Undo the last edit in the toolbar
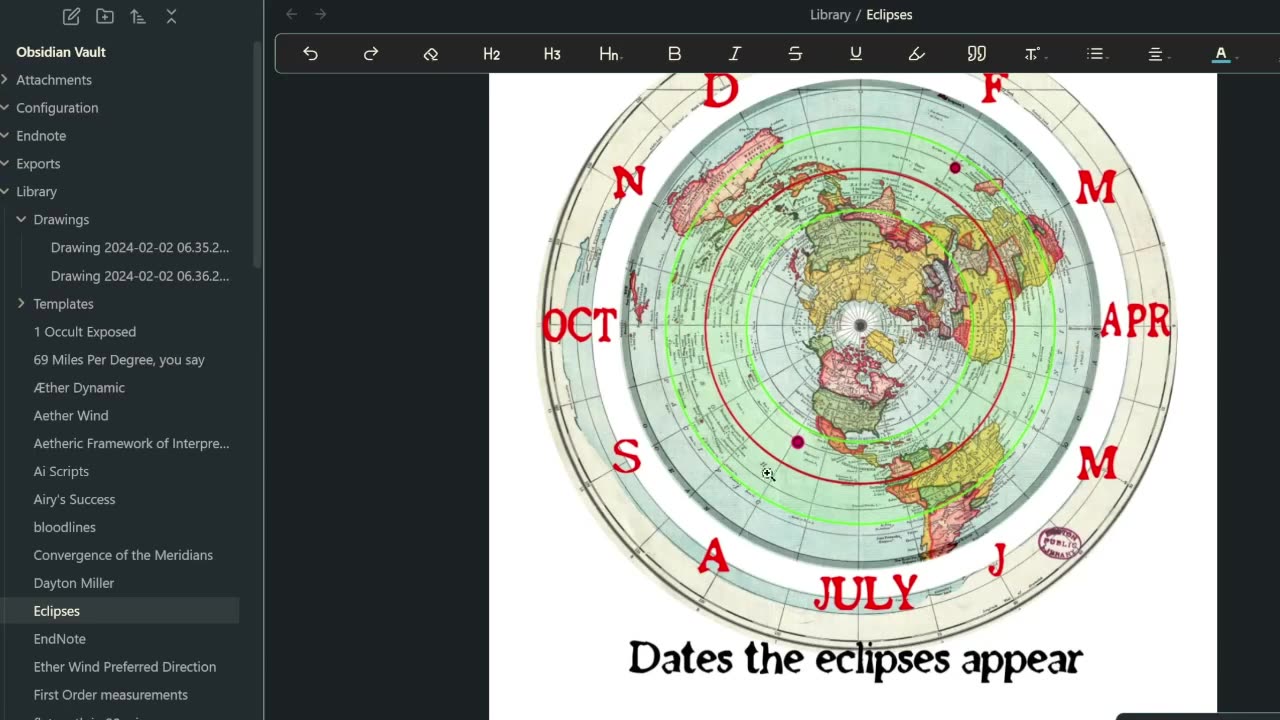The image size is (1280, 720). [310, 54]
